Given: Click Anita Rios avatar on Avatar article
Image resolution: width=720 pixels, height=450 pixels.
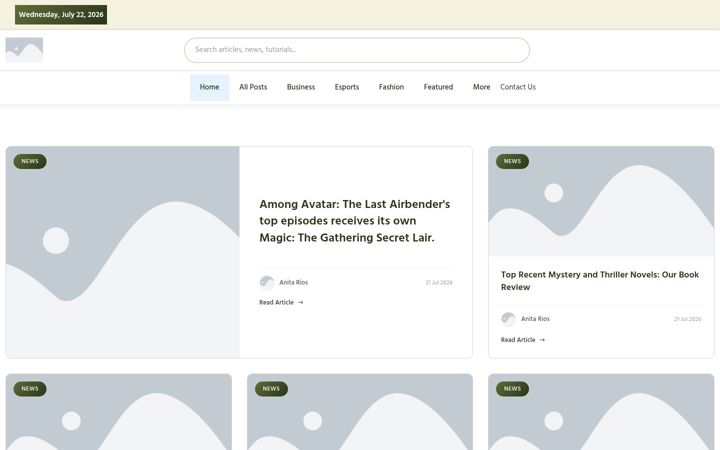Looking at the screenshot, I should click(267, 282).
